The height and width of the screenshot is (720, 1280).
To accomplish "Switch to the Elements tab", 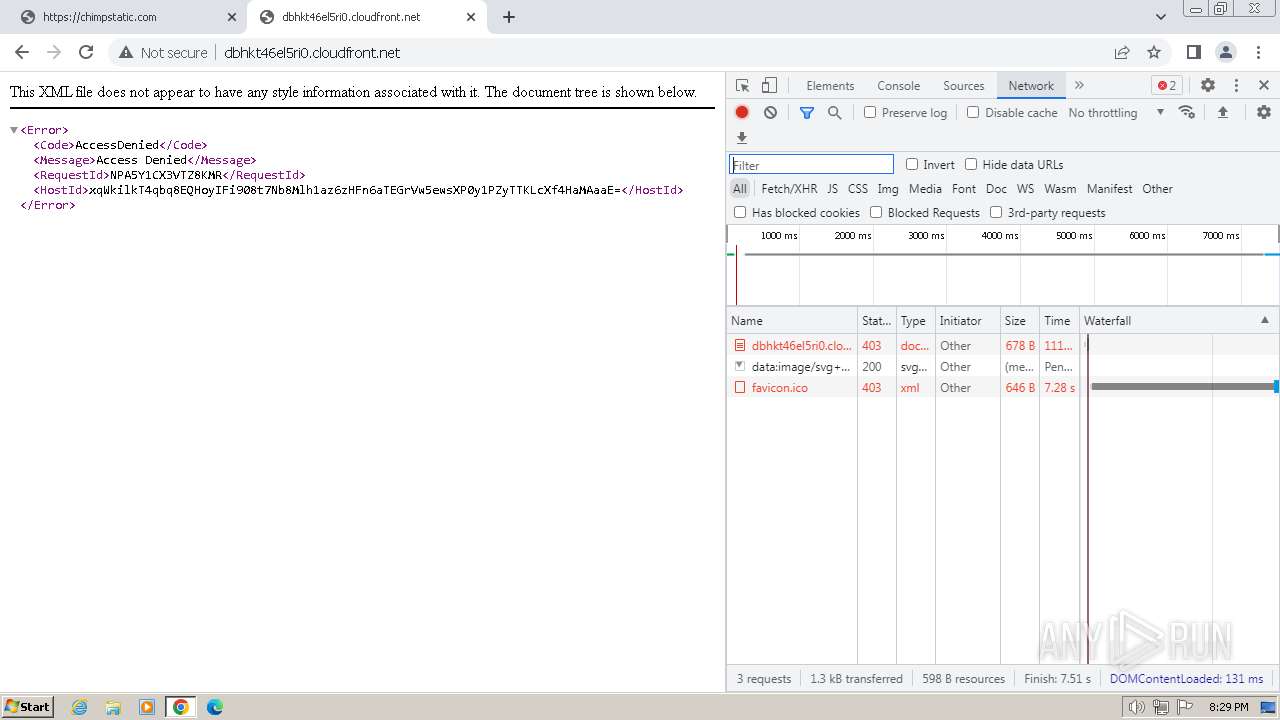I will 830,86.
